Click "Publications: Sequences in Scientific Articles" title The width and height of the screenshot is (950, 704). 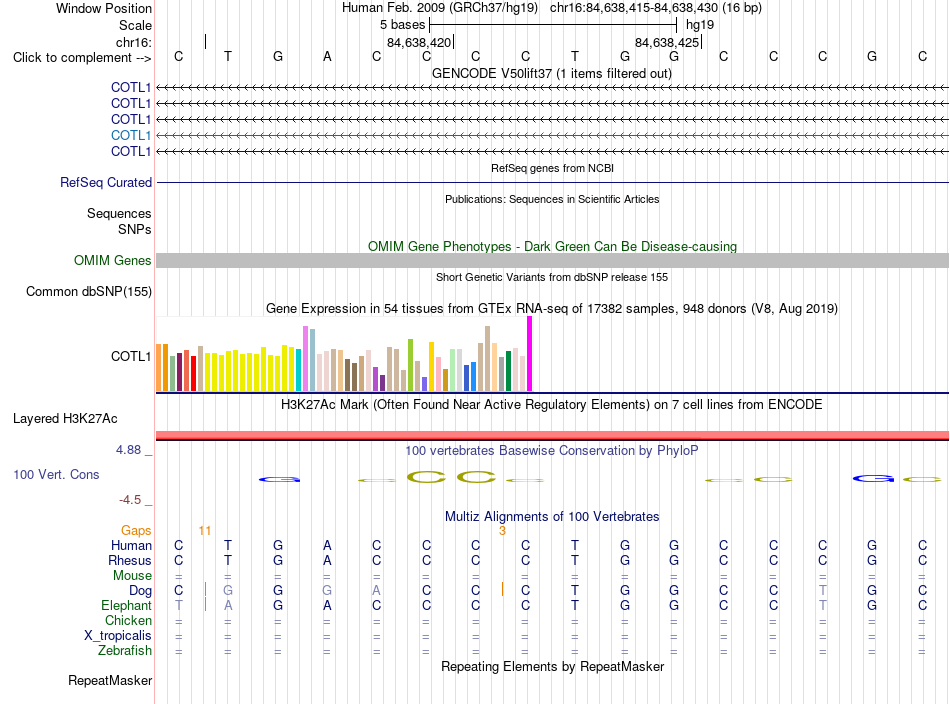pos(552,199)
